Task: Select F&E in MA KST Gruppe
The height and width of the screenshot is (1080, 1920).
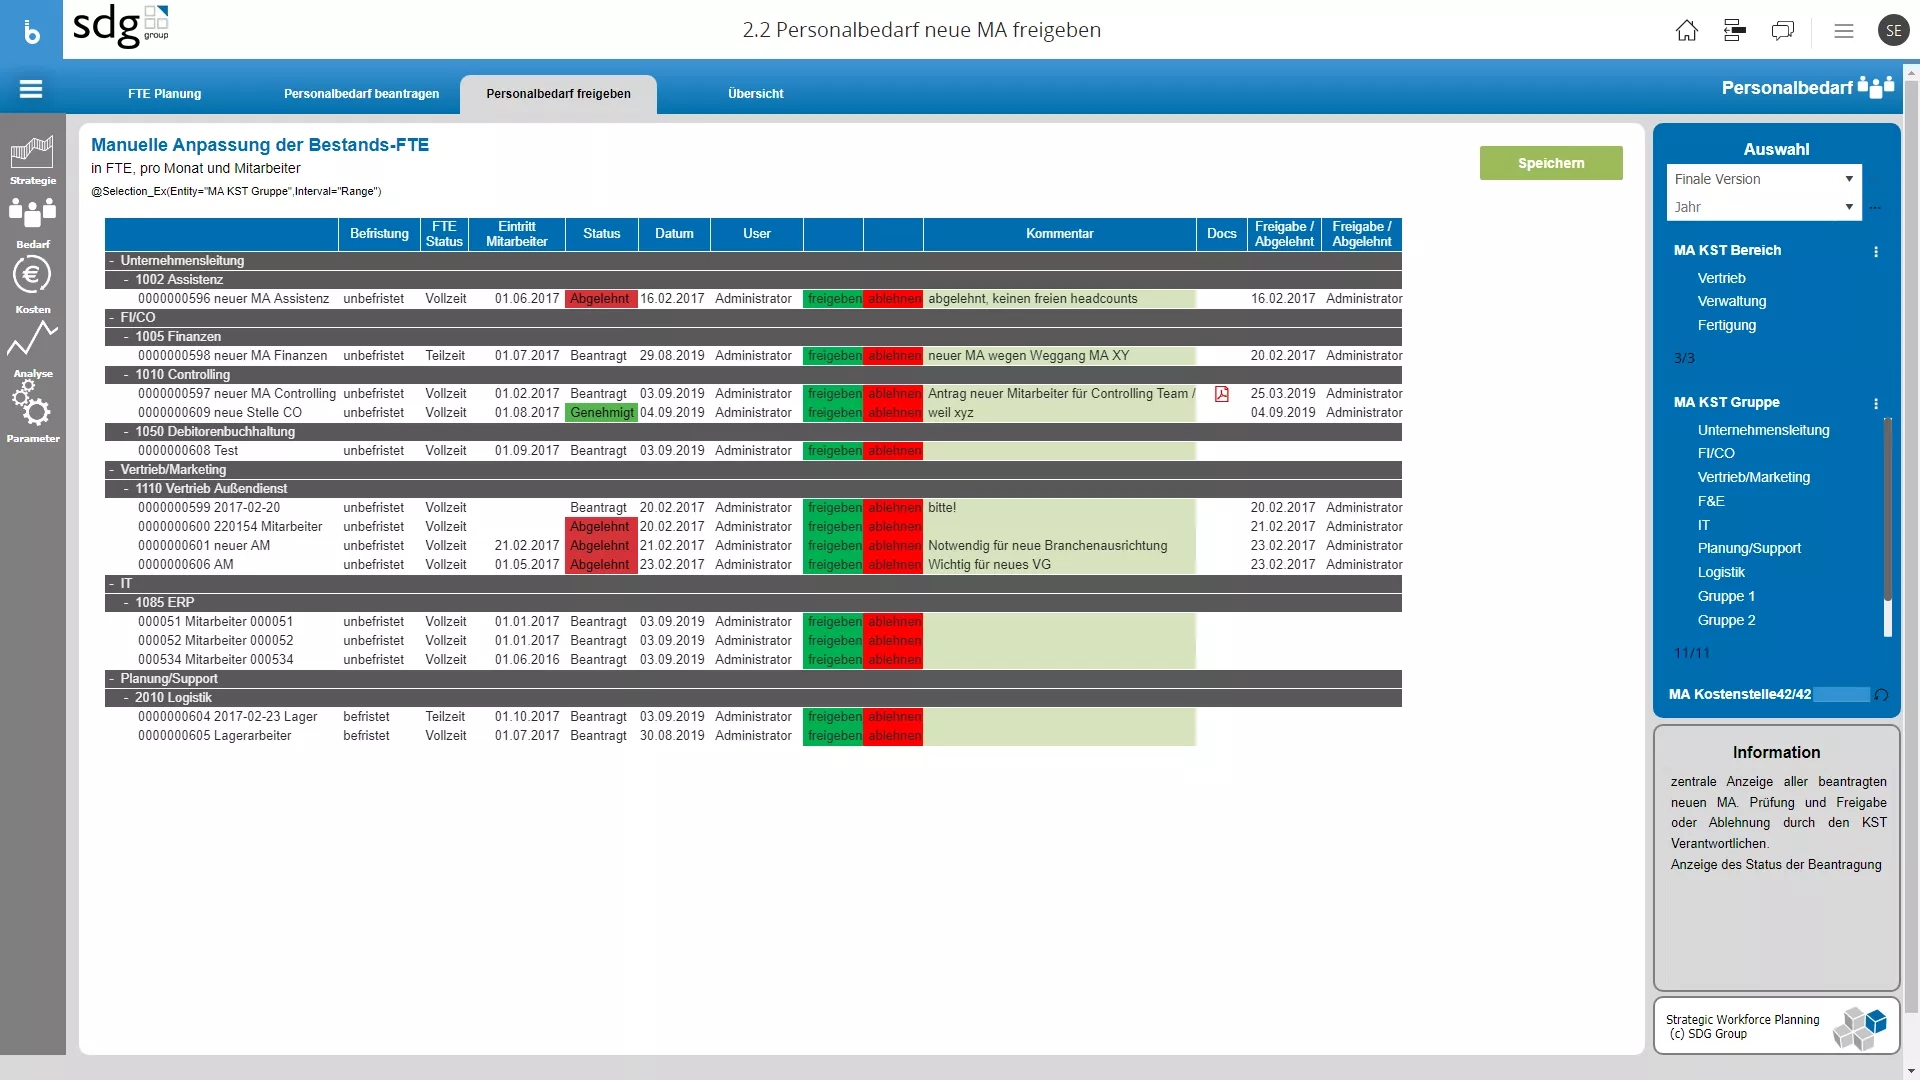Action: [x=1710, y=501]
